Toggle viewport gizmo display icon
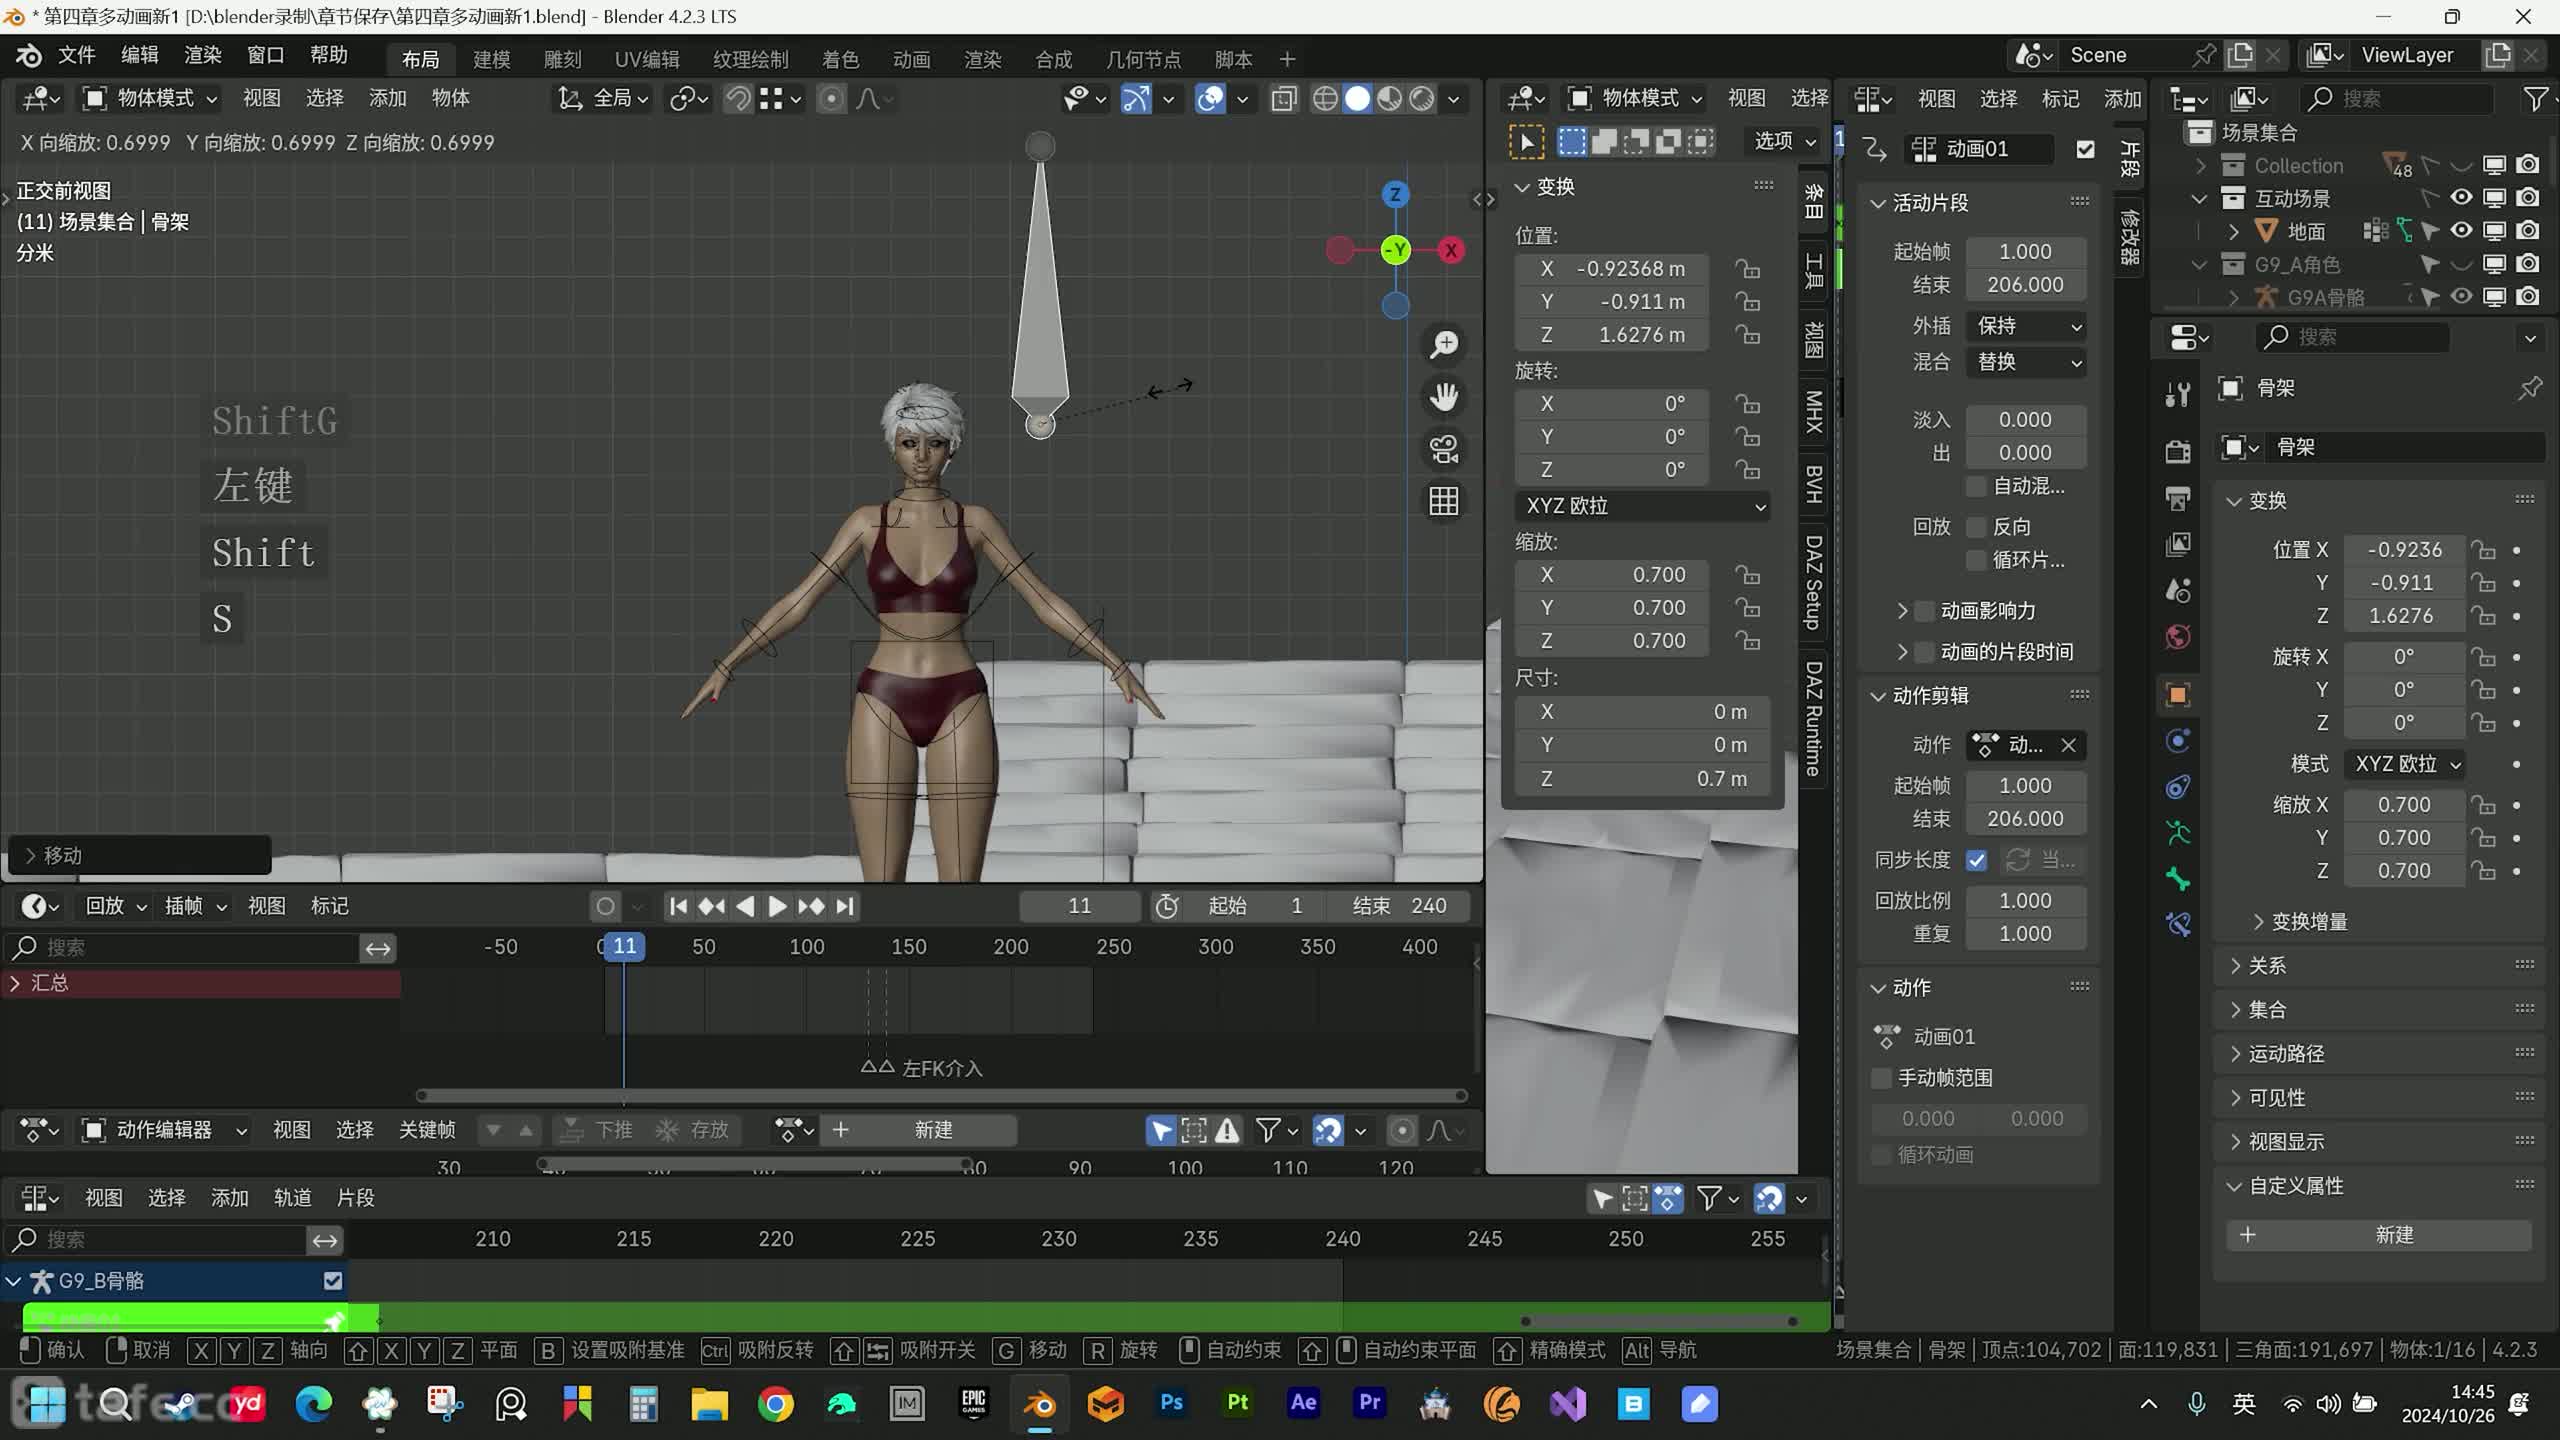Screen dimensions: 2560x1440 pos(1136,98)
